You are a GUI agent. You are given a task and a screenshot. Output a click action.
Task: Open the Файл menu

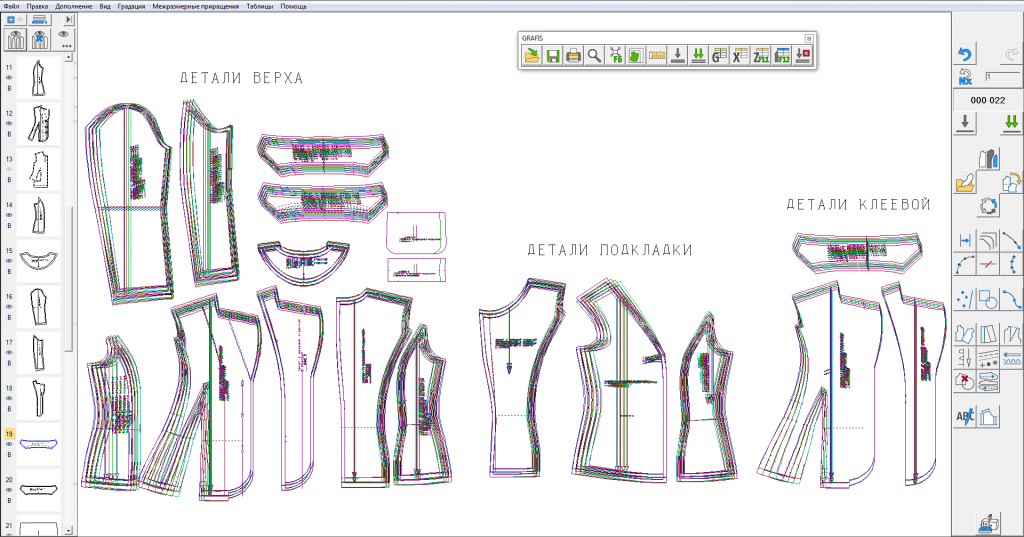[11, 6]
